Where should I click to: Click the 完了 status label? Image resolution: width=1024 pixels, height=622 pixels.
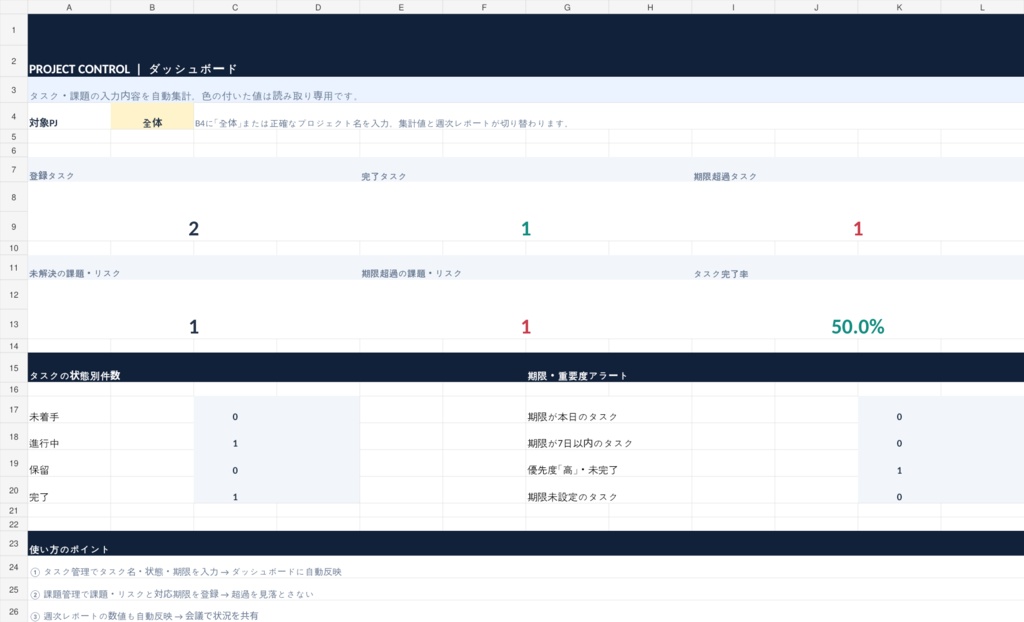point(39,497)
